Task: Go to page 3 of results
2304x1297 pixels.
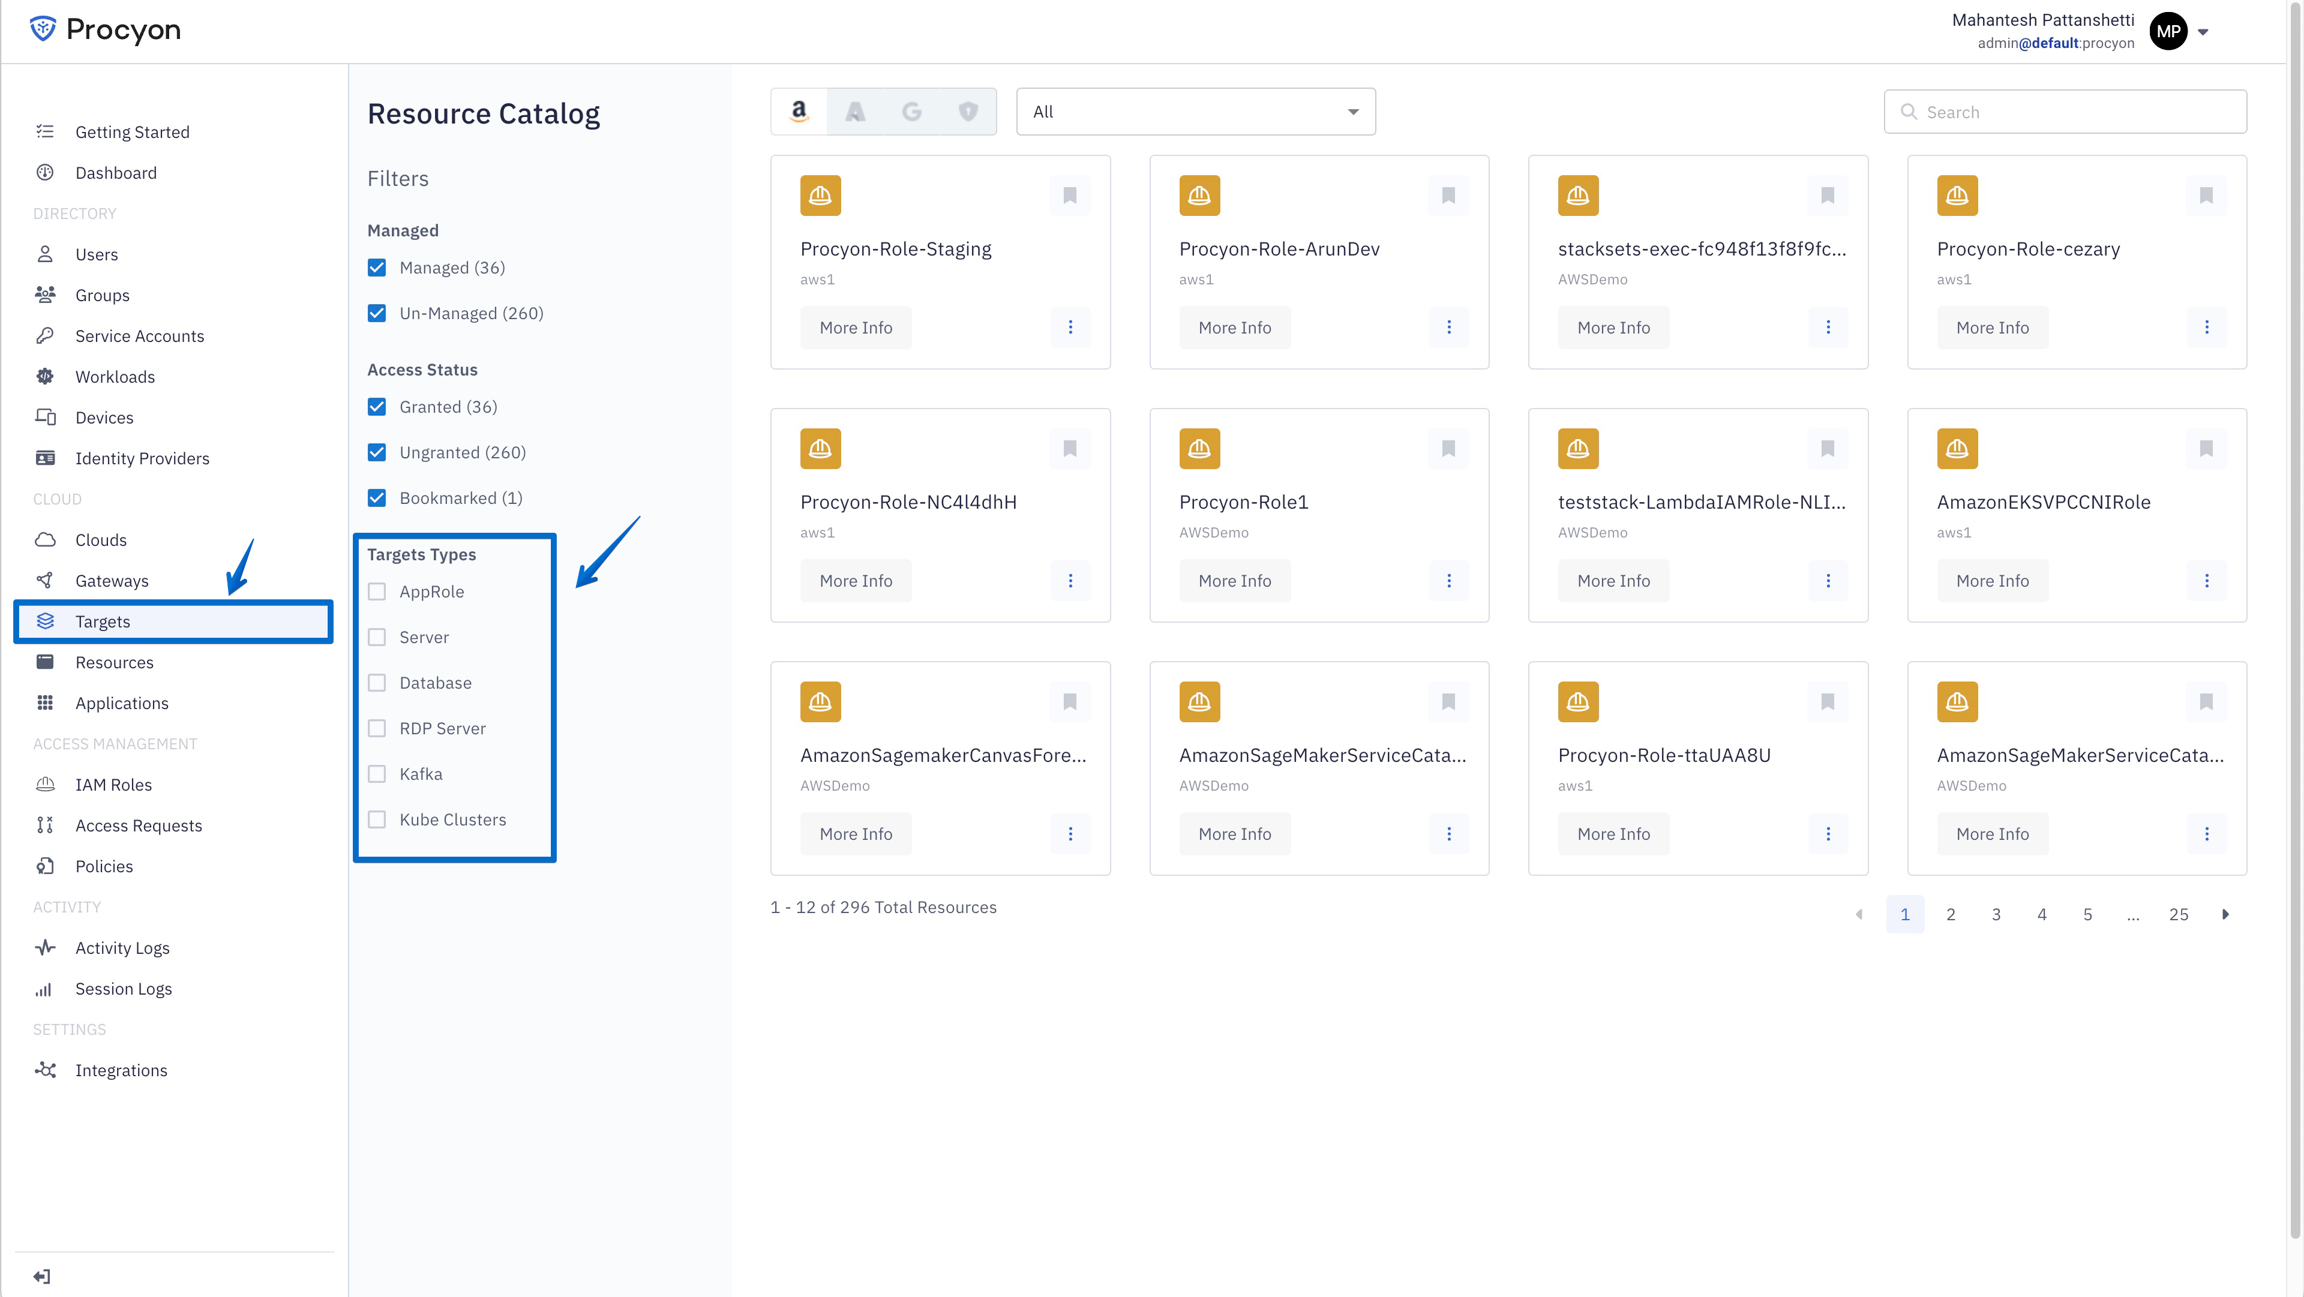Action: click(x=1996, y=914)
